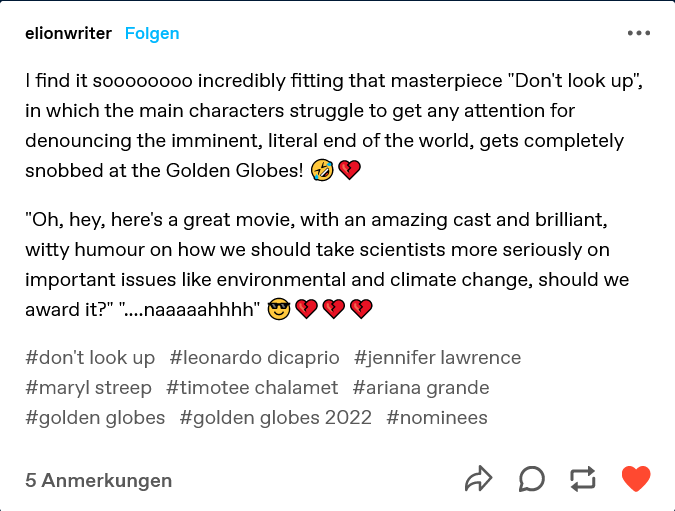
Task: Click the laughing emoji in first paragraph
Action: coord(322,171)
